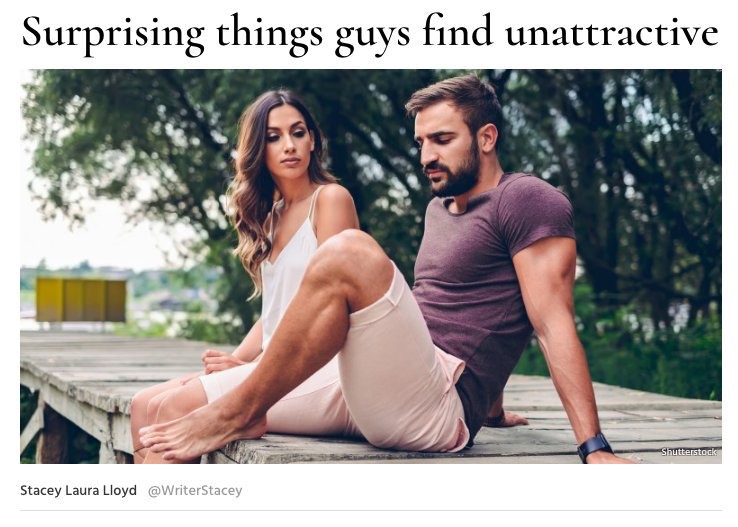
Task: Open author Stacey Laura Lloyd's profile
Action: pos(79,490)
